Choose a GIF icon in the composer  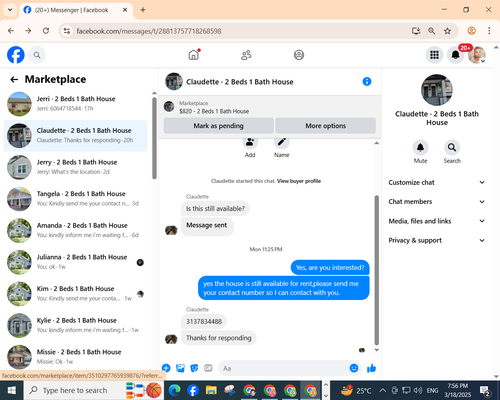pyautogui.click(x=208, y=368)
